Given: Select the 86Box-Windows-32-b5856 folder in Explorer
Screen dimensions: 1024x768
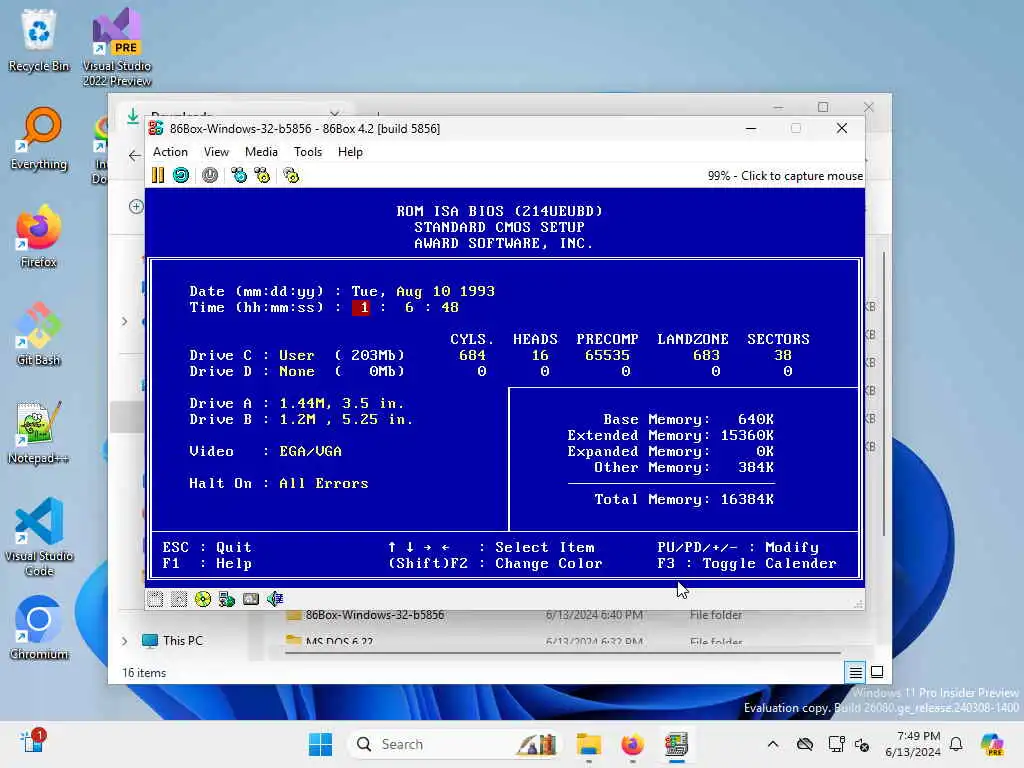Looking at the screenshot, I should pos(375,615).
